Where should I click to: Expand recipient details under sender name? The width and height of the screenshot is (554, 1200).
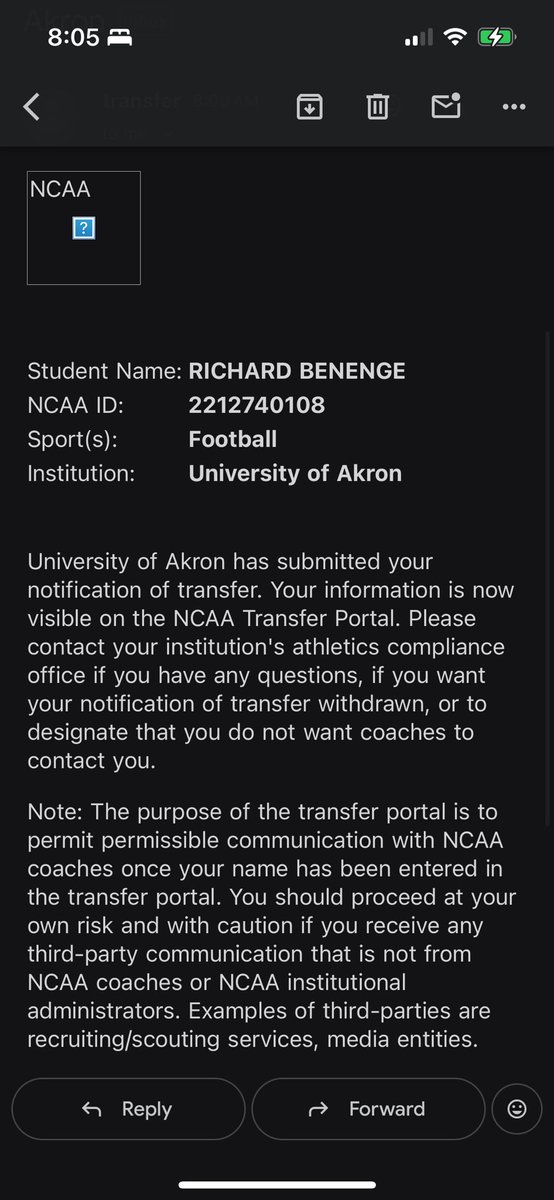point(138,133)
